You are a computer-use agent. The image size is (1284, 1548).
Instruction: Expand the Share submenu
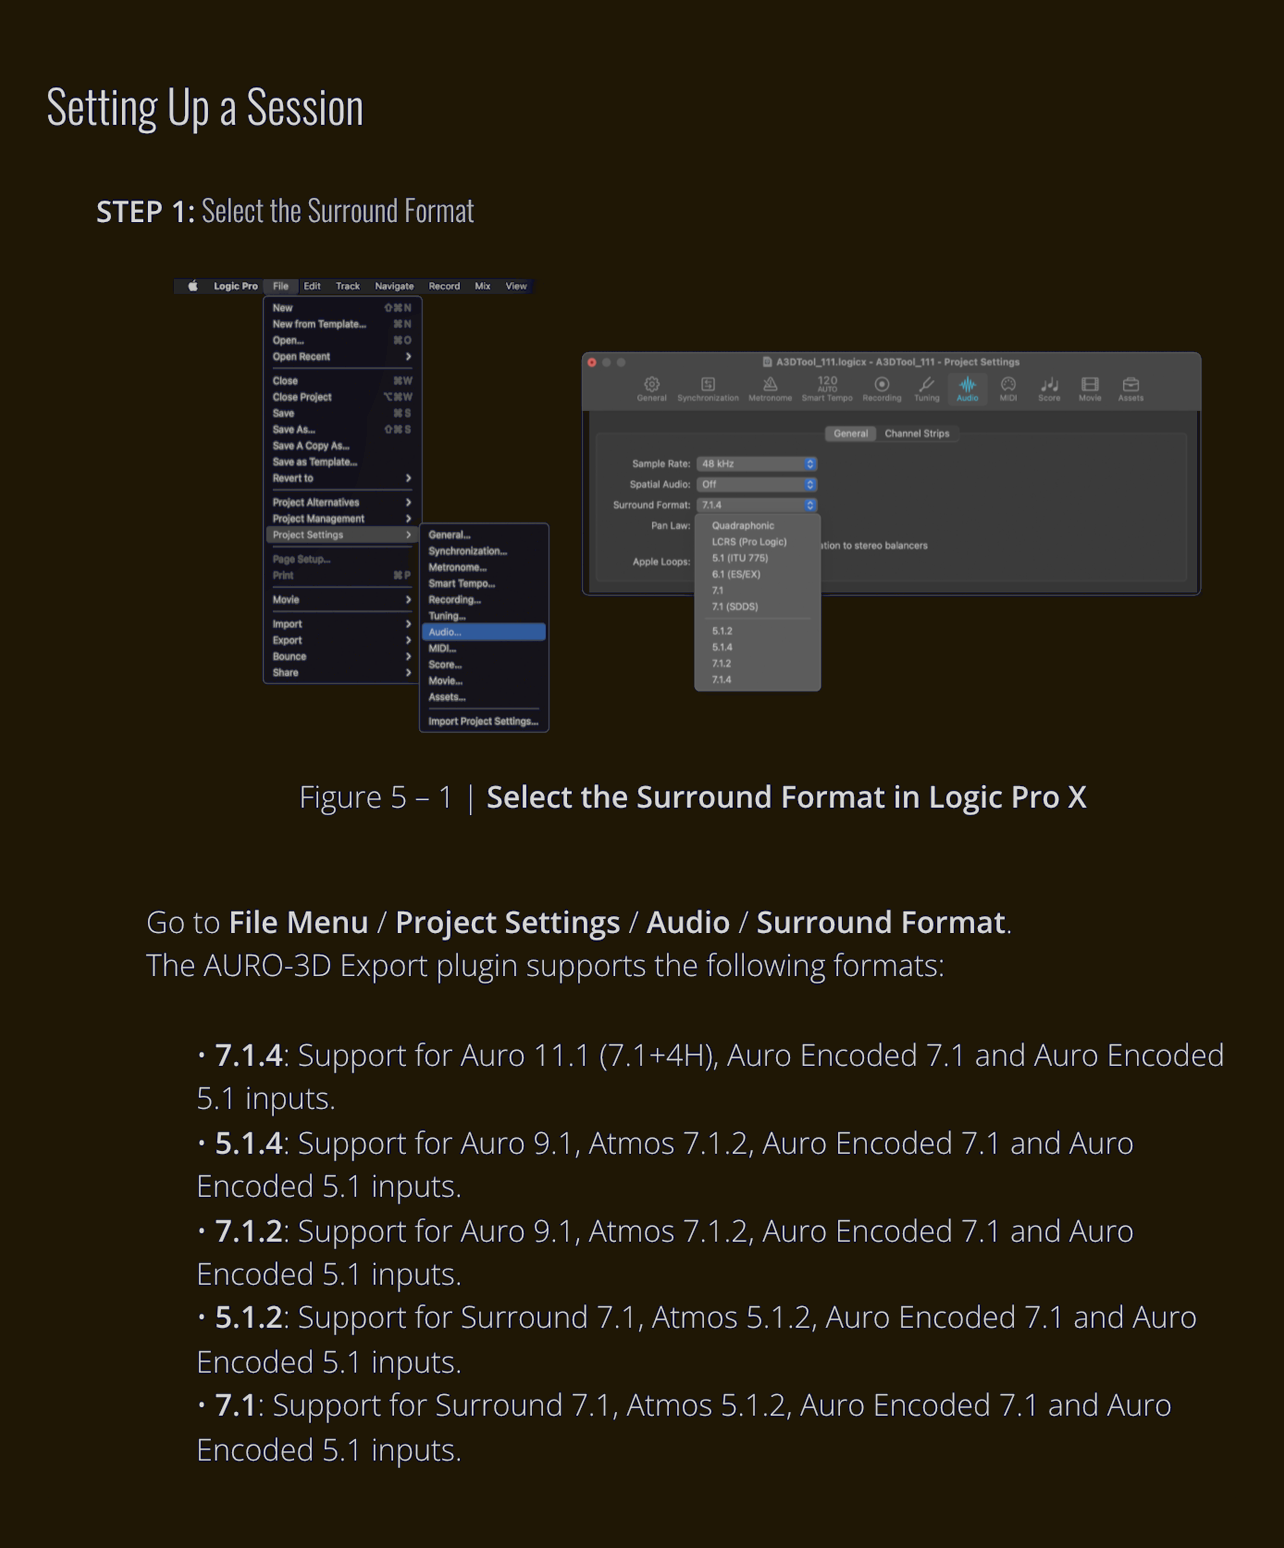tap(341, 673)
